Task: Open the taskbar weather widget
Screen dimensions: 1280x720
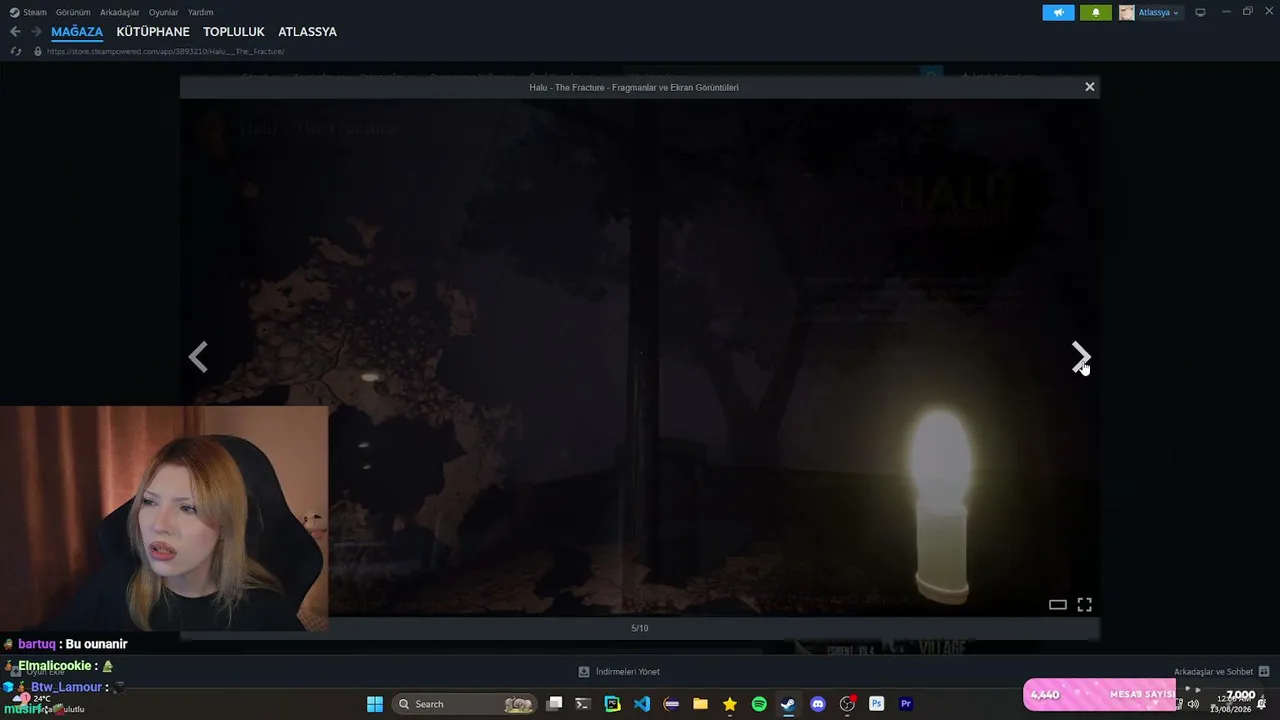Action: [x=46, y=704]
